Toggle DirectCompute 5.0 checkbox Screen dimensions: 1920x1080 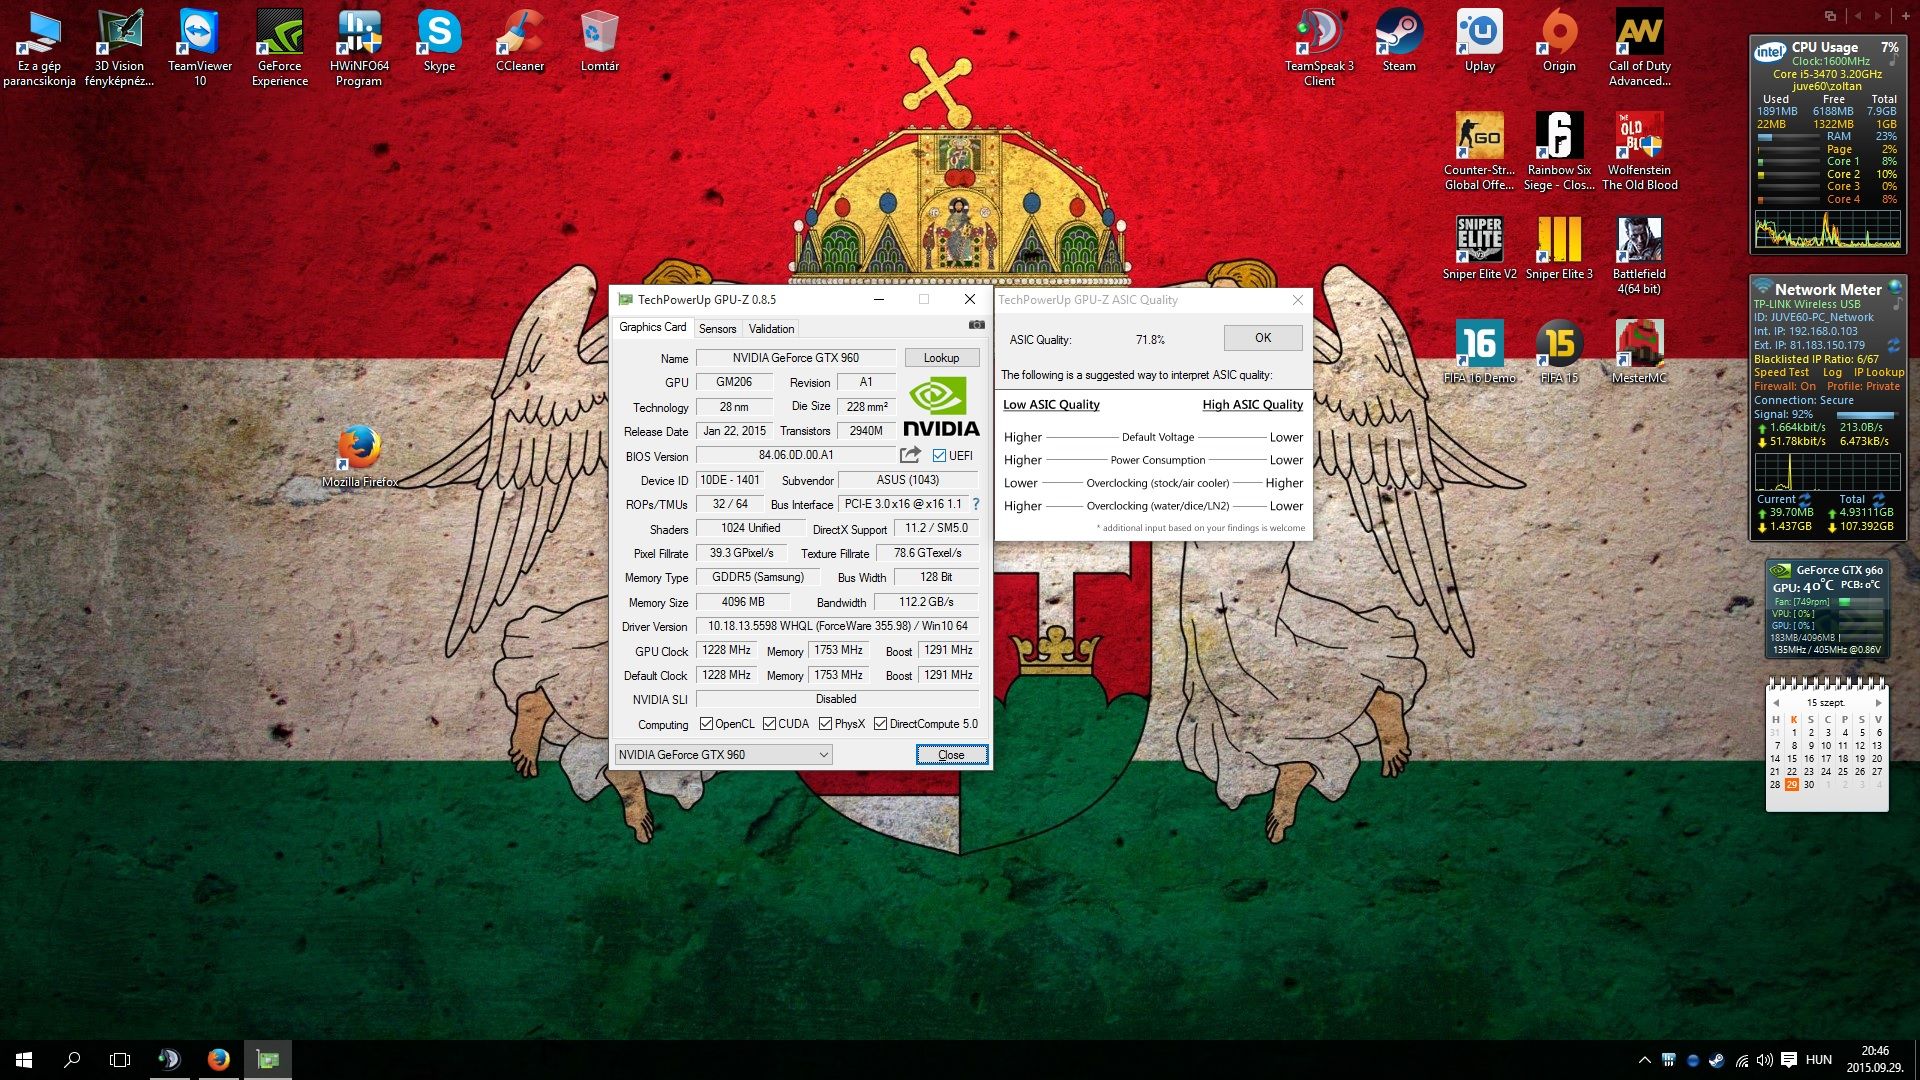(880, 724)
